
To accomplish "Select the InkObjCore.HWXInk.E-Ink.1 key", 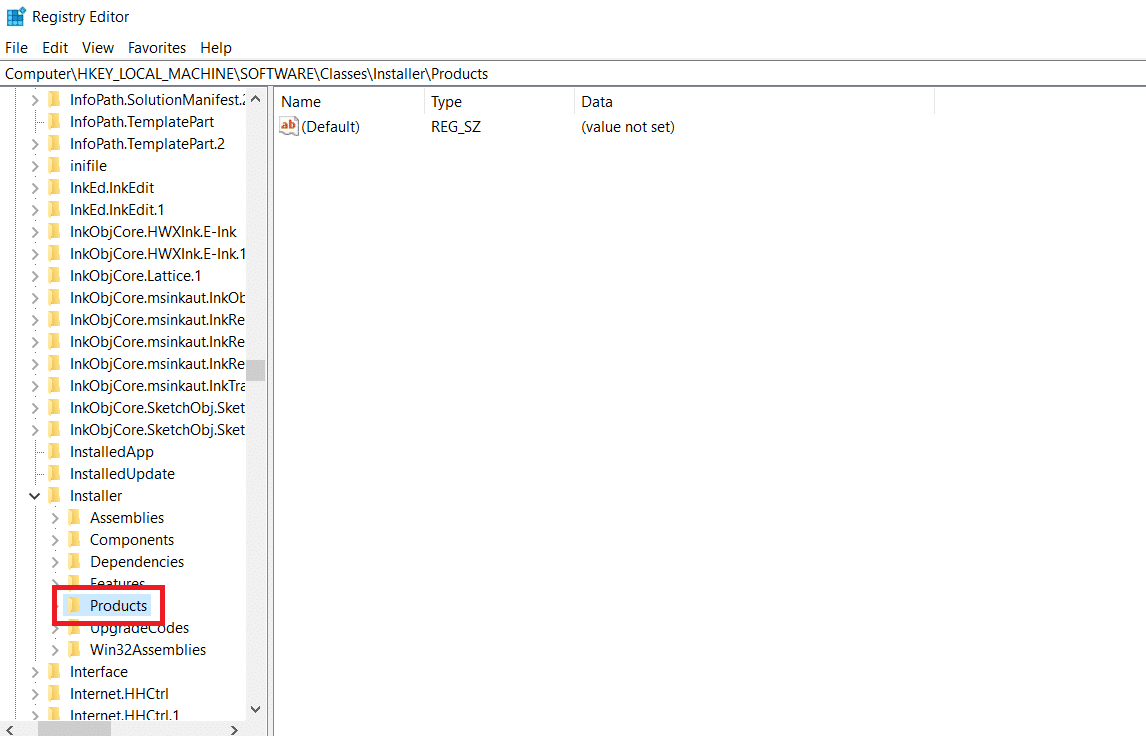I will (x=157, y=254).
